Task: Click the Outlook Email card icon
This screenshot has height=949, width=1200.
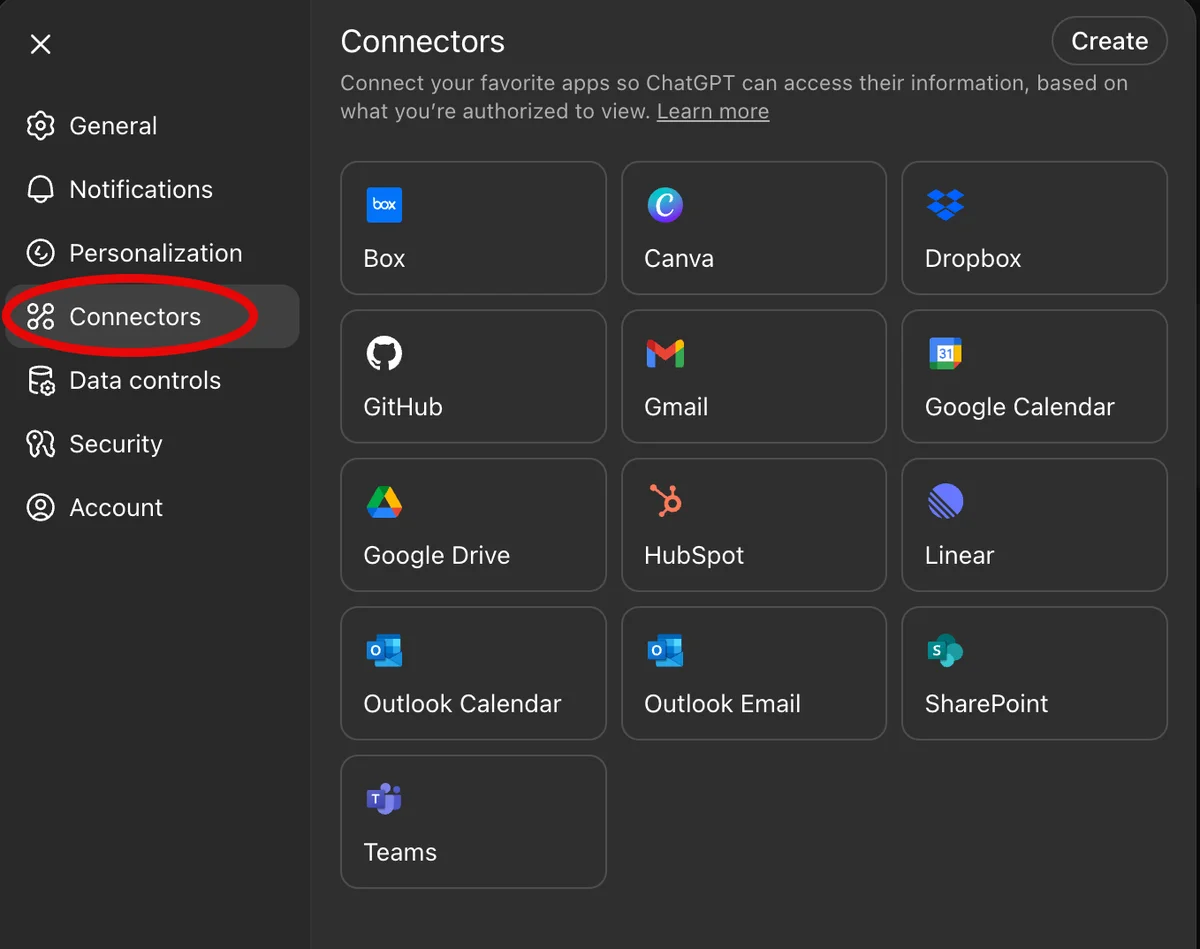Action: coord(665,650)
